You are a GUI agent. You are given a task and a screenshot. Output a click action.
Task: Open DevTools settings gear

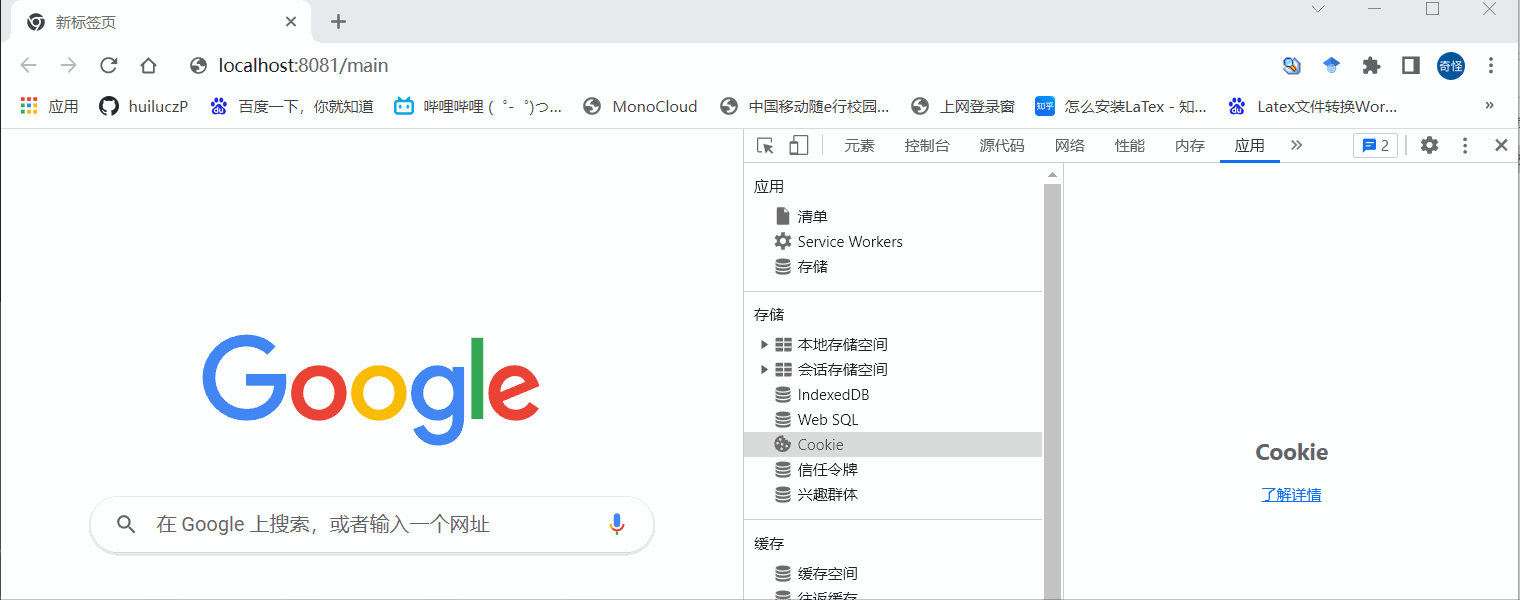[x=1429, y=145]
